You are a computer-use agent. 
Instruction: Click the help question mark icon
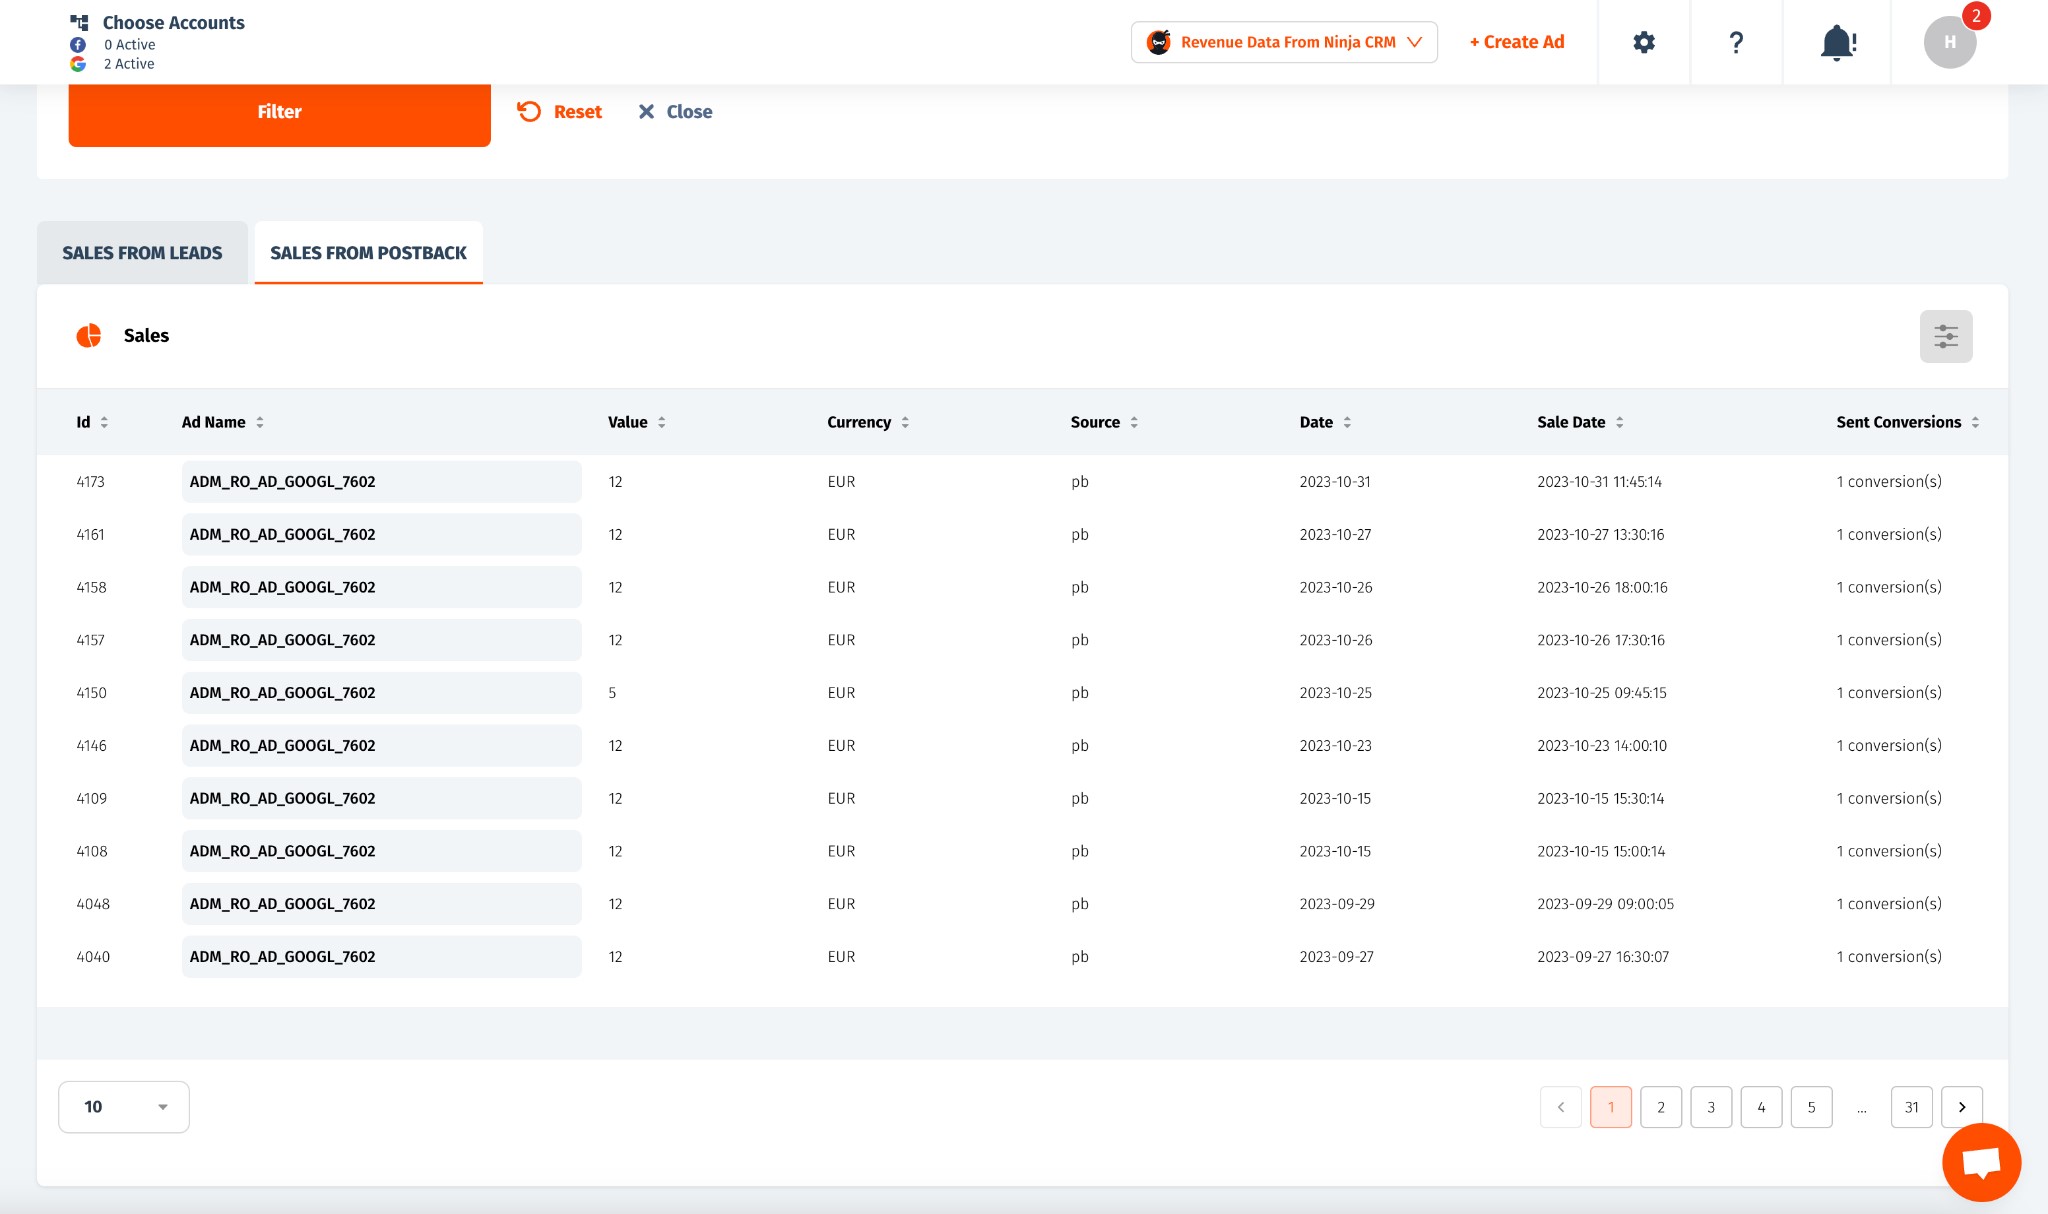[1736, 42]
